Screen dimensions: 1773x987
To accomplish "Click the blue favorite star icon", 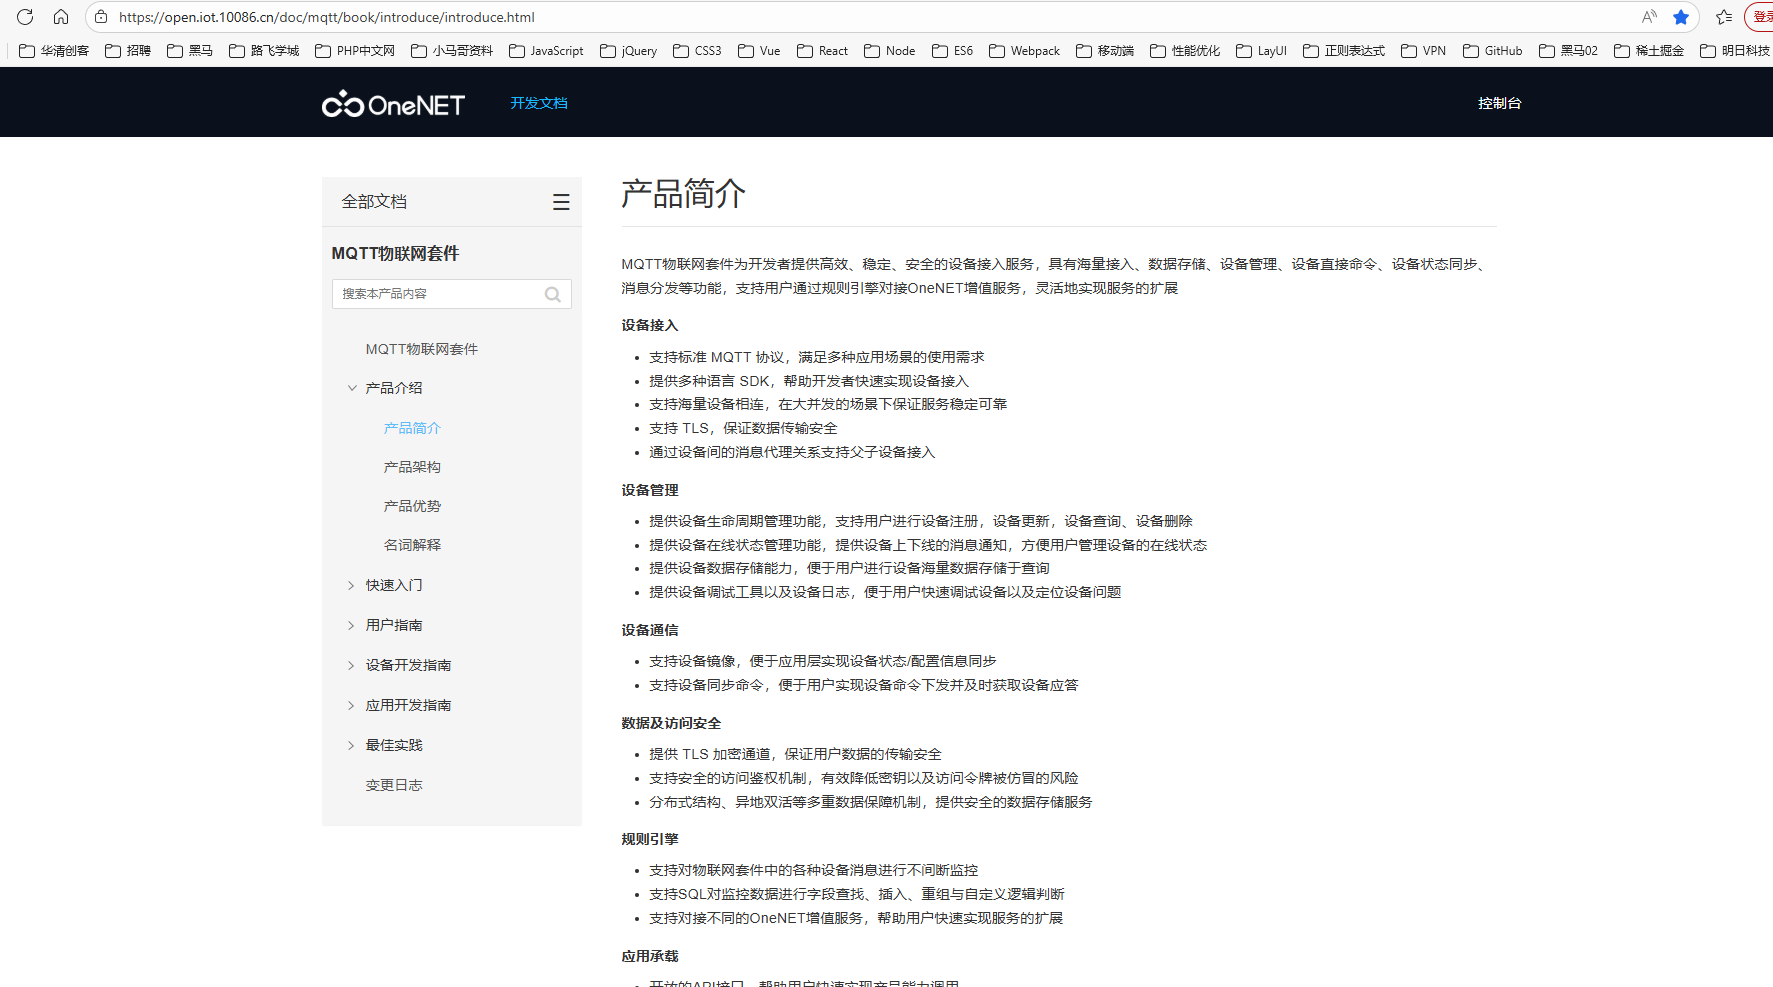I will 1681,17.
